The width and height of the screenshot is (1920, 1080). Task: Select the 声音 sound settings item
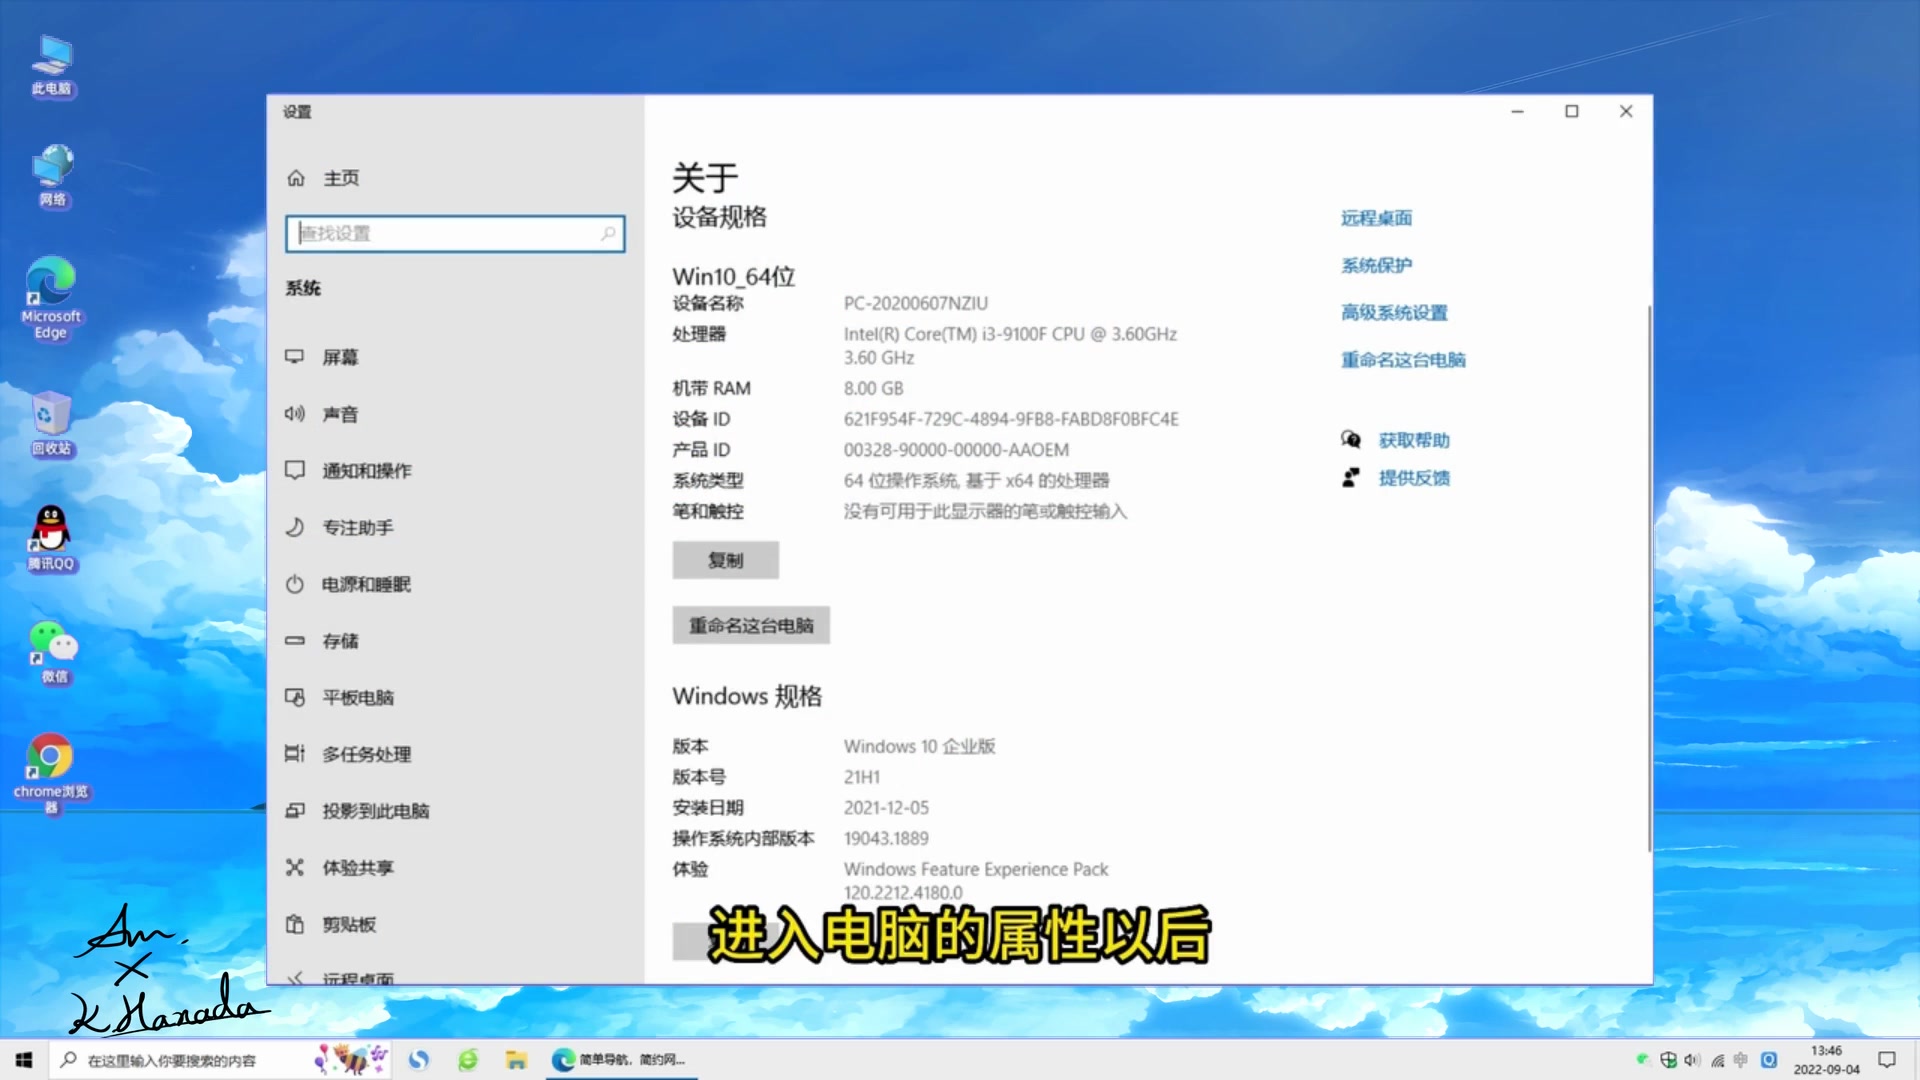point(340,414)
